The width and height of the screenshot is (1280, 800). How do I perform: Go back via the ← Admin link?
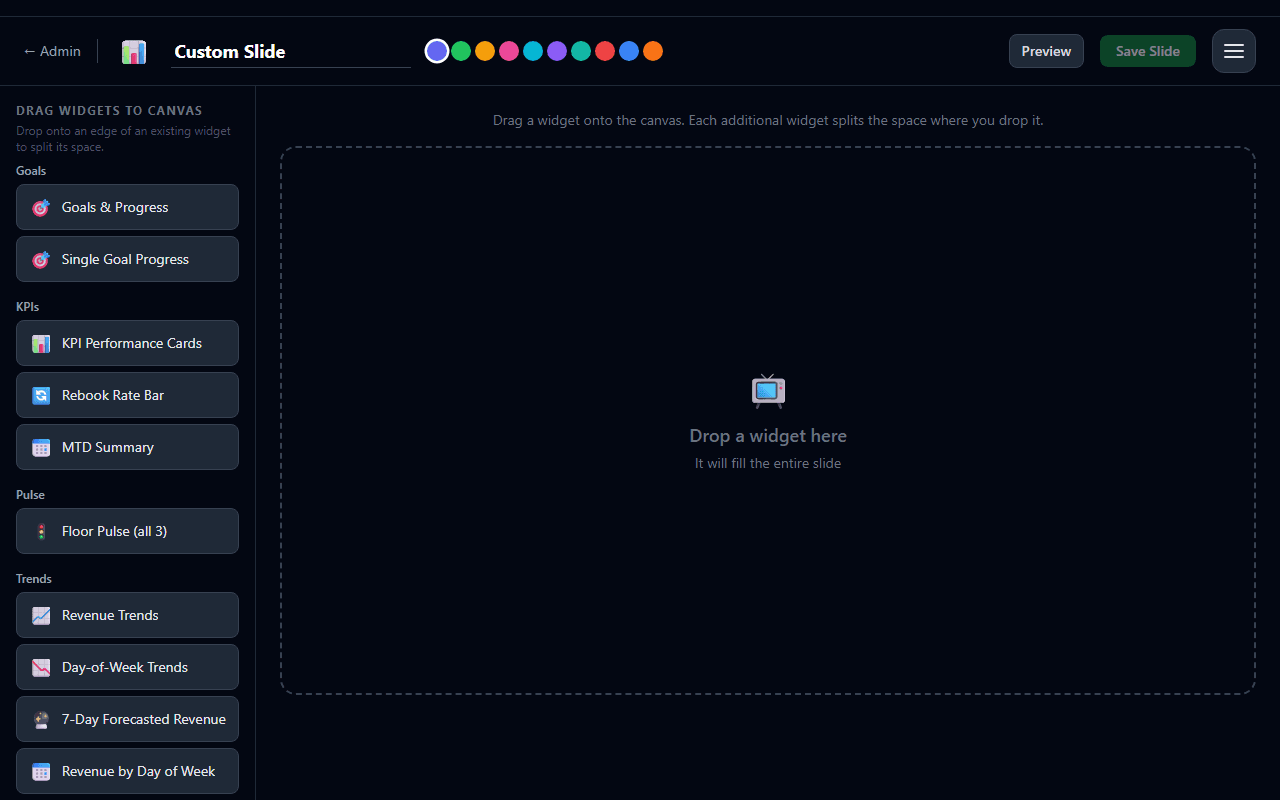[x=52, y=51]
